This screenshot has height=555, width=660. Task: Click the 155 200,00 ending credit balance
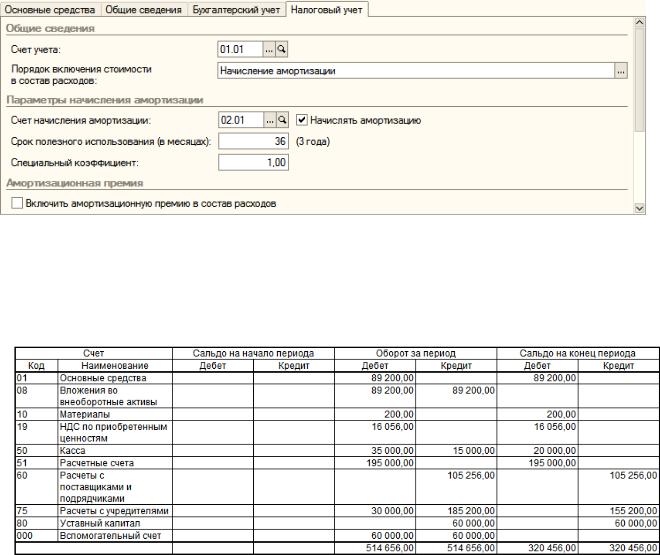pyautogui.click(x=633, y=511)
